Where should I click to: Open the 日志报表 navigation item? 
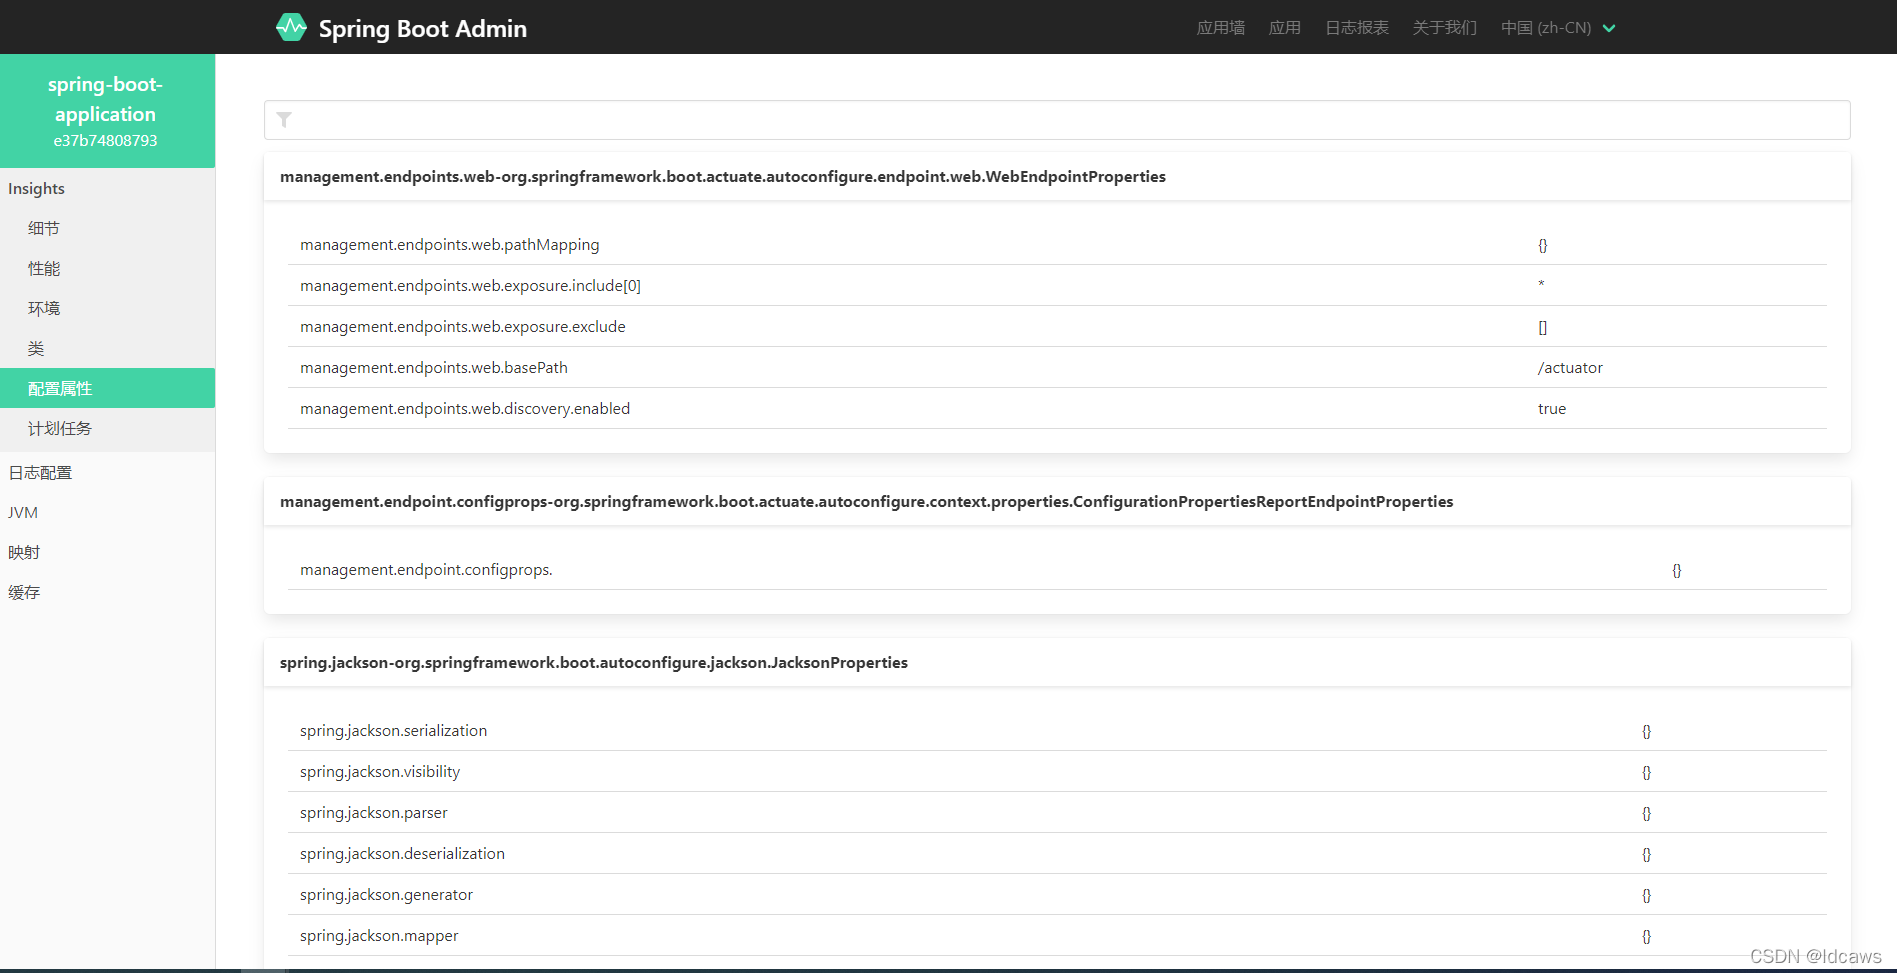click(1357, 28)
